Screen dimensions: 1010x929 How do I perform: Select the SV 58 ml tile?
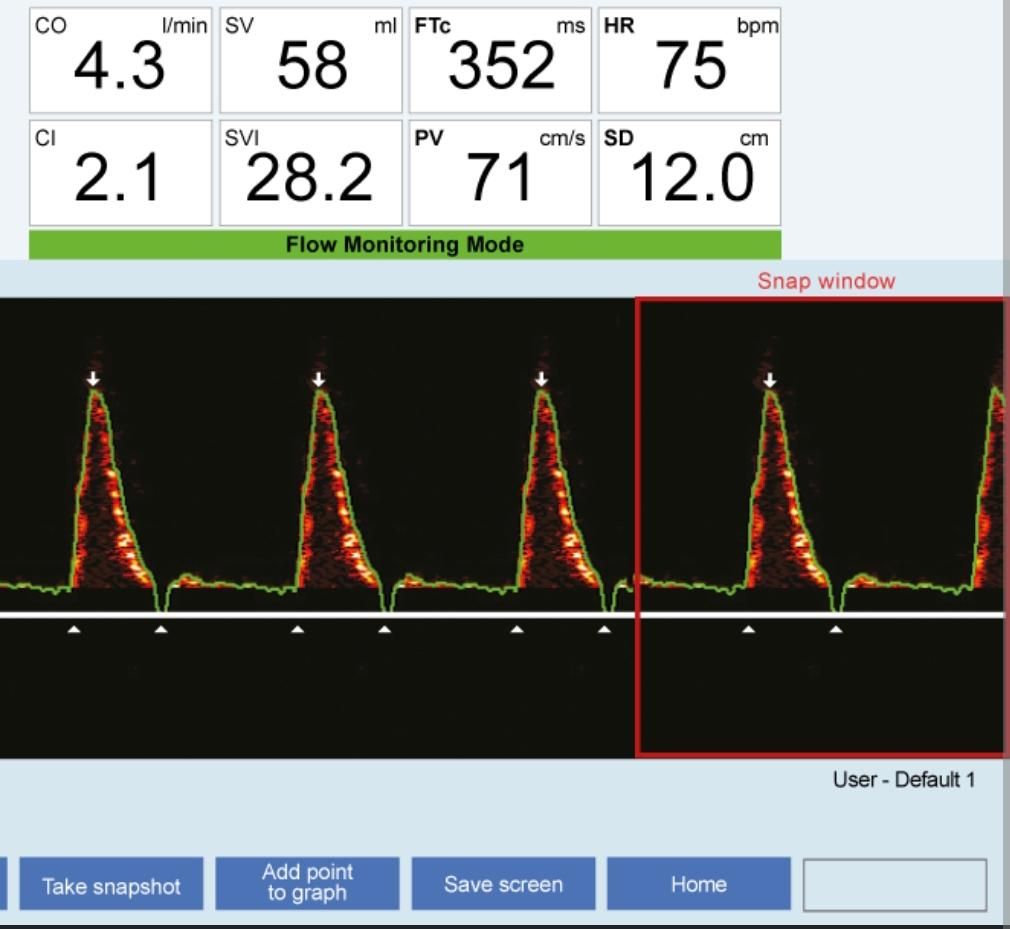(310, 61)
